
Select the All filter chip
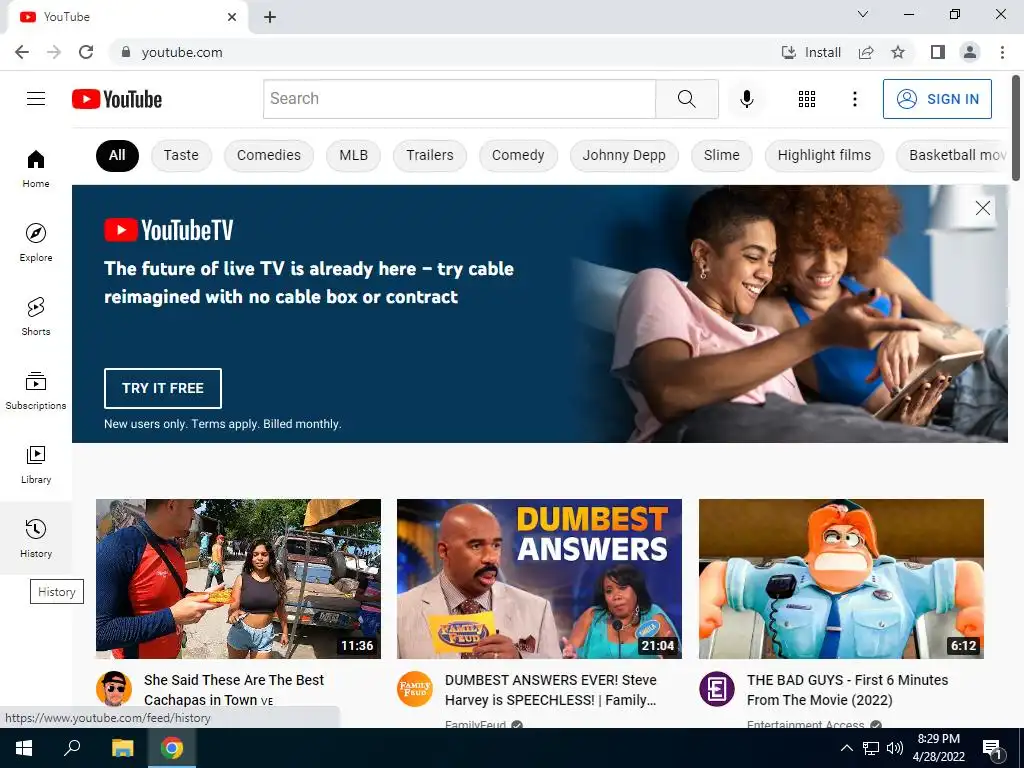coord(117,155)
